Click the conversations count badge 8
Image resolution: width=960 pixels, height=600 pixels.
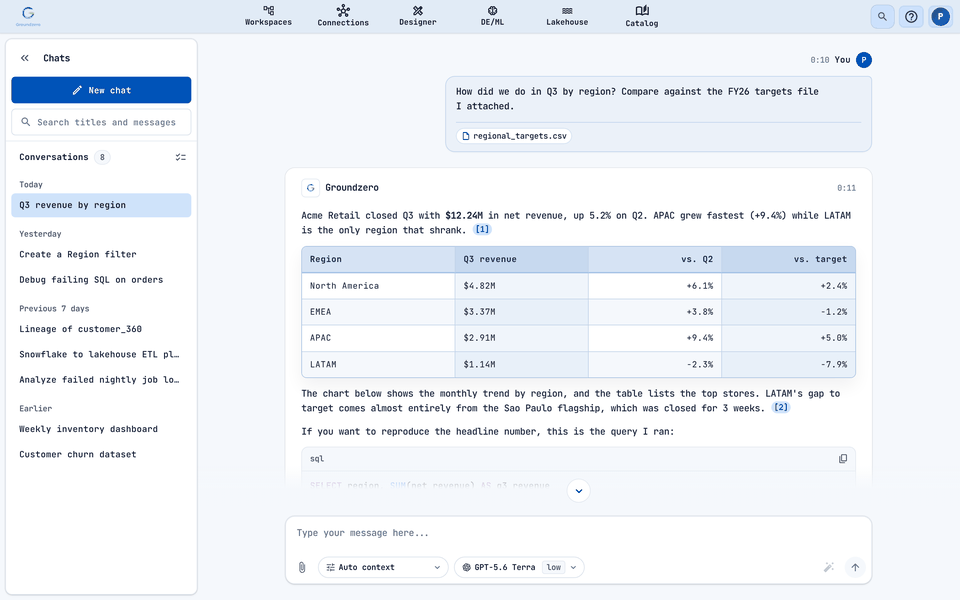102,157
